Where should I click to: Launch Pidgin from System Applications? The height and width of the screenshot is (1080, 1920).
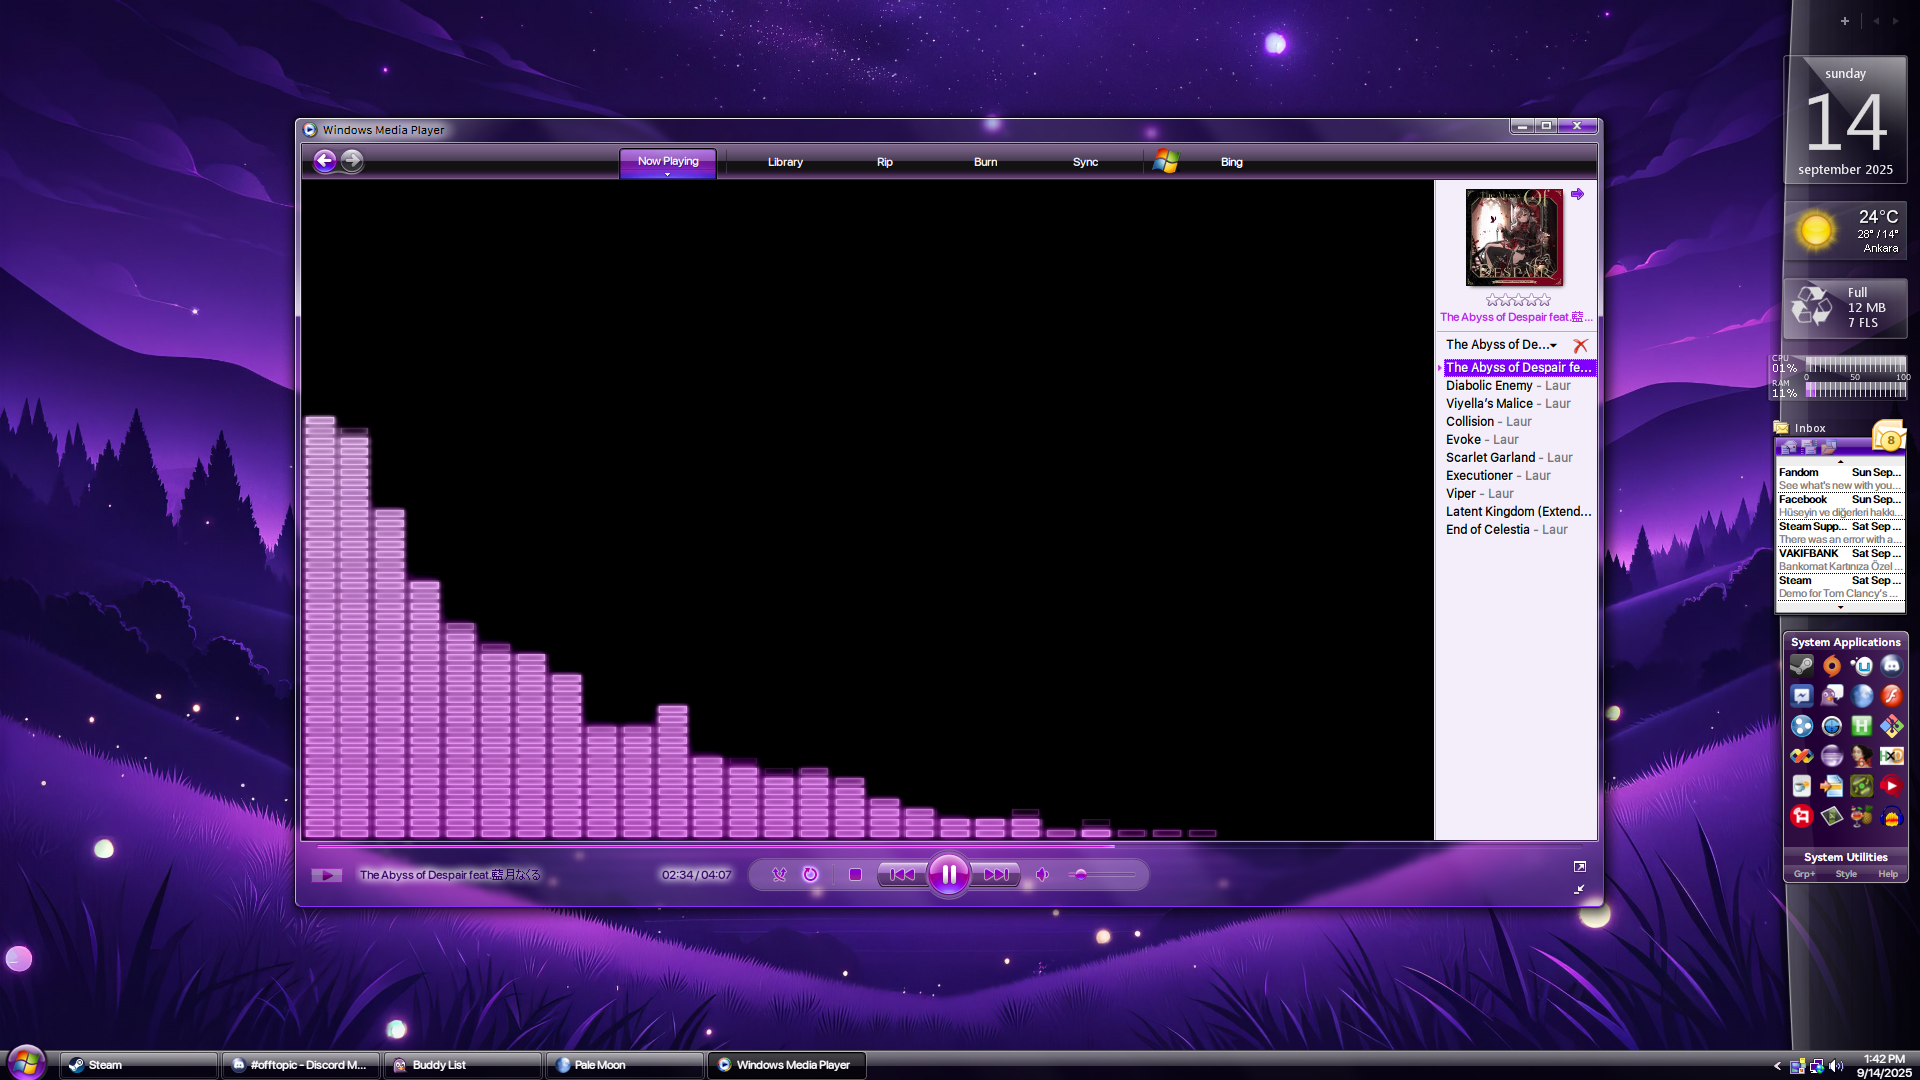[x=1831, y=696]
